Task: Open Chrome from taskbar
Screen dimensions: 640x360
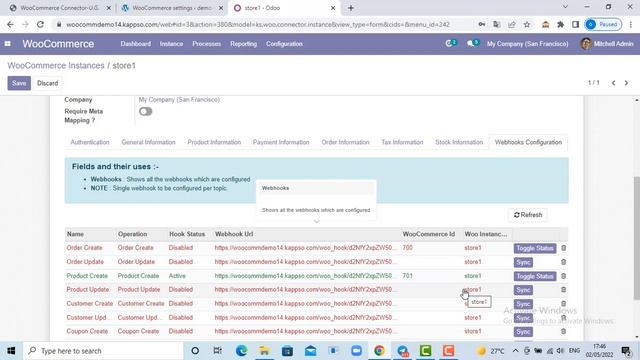Action: click(379, 351)
